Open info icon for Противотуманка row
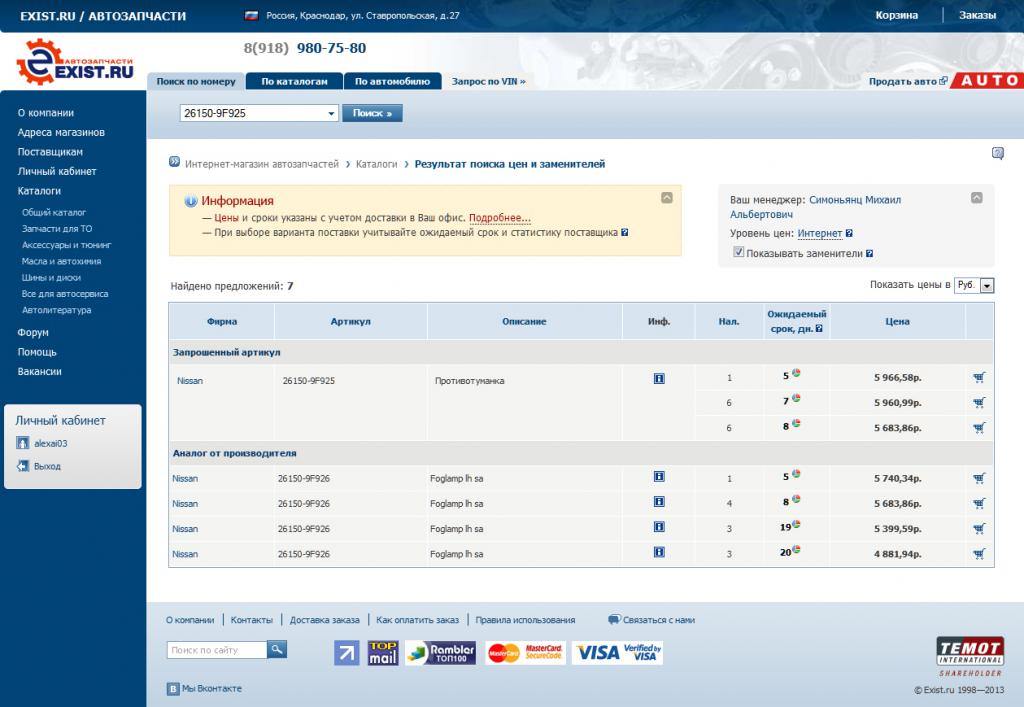Viewport: 1024px width, 707px height. tap(659, 378)
